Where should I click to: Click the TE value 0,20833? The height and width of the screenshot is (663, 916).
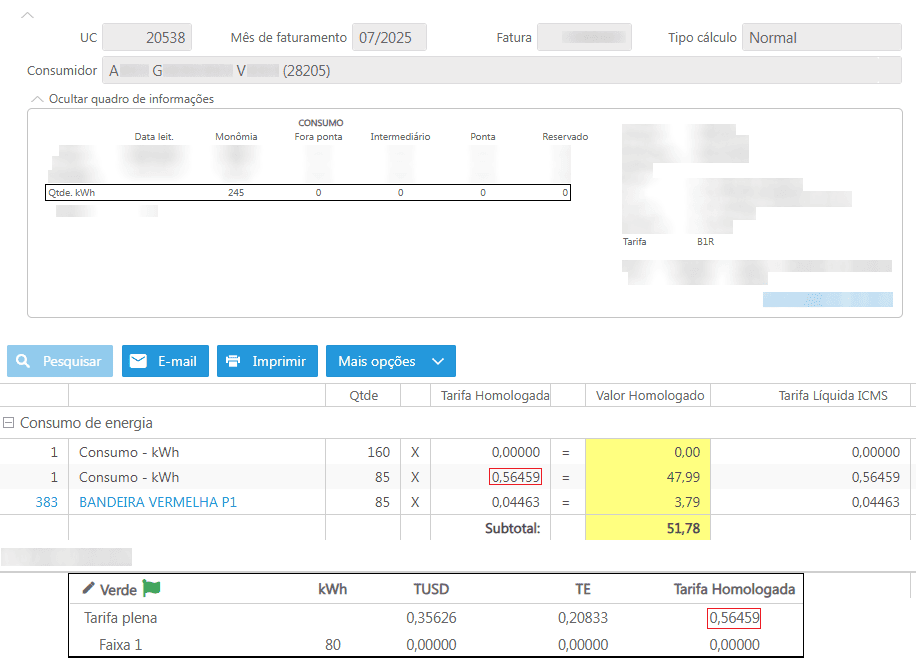coord(582,618)
